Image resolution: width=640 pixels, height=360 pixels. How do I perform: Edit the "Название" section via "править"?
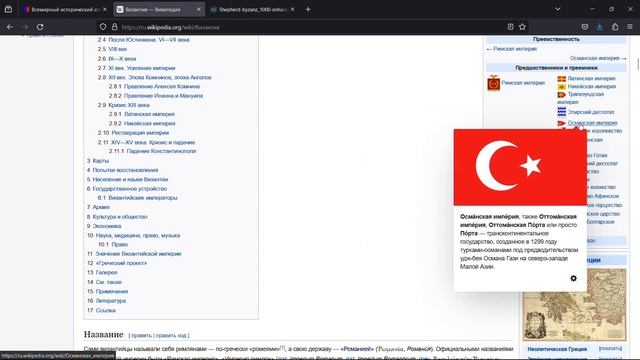[x=142, y=336]
